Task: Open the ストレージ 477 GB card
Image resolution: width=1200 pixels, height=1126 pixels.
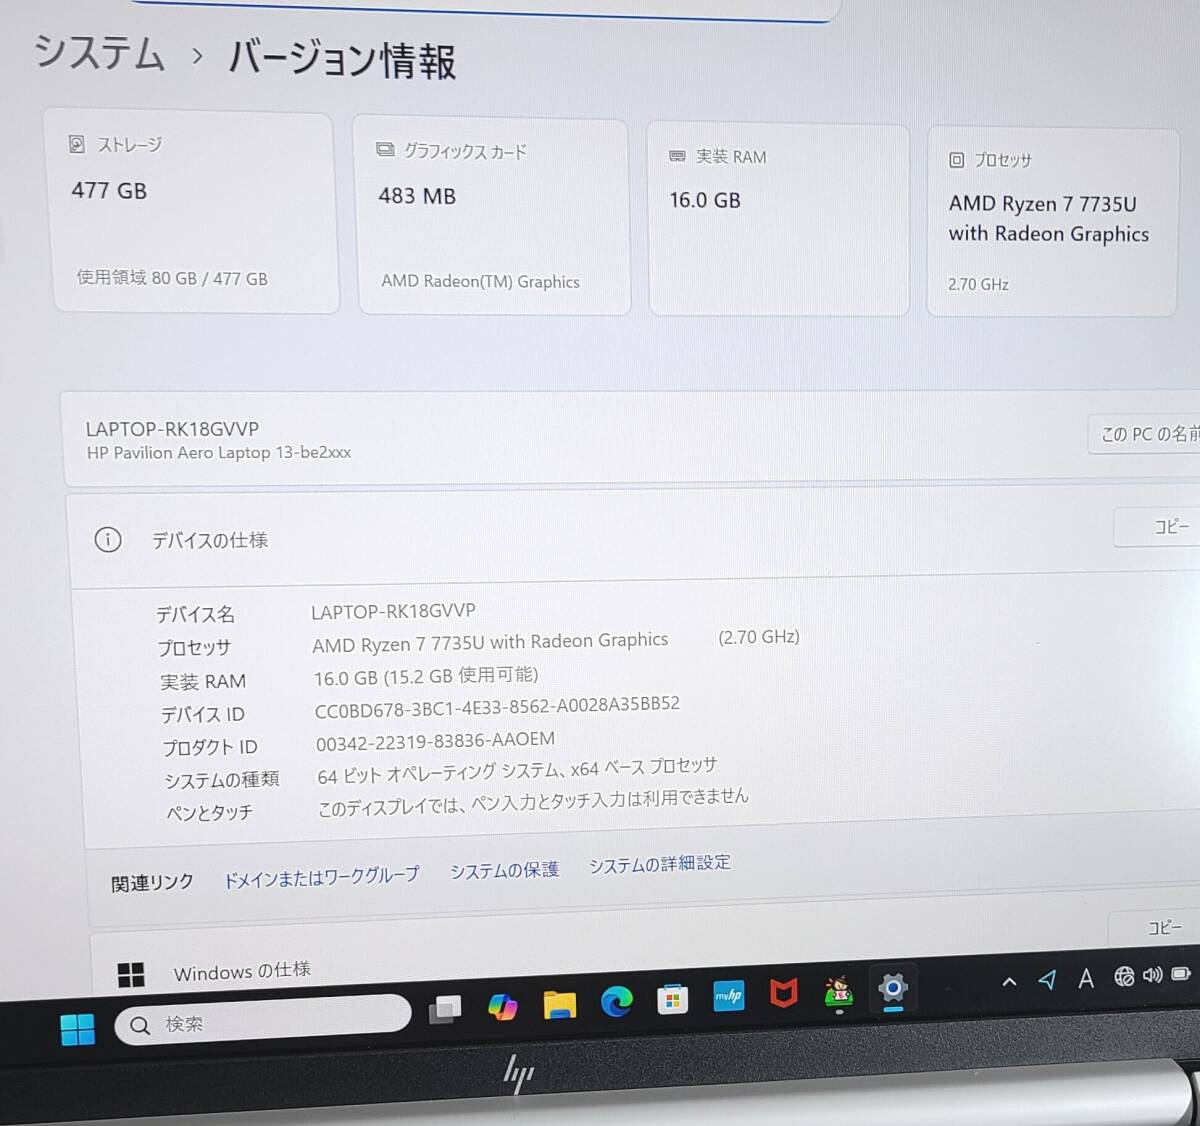Action: pyautogui.click(x=190, y=212)
